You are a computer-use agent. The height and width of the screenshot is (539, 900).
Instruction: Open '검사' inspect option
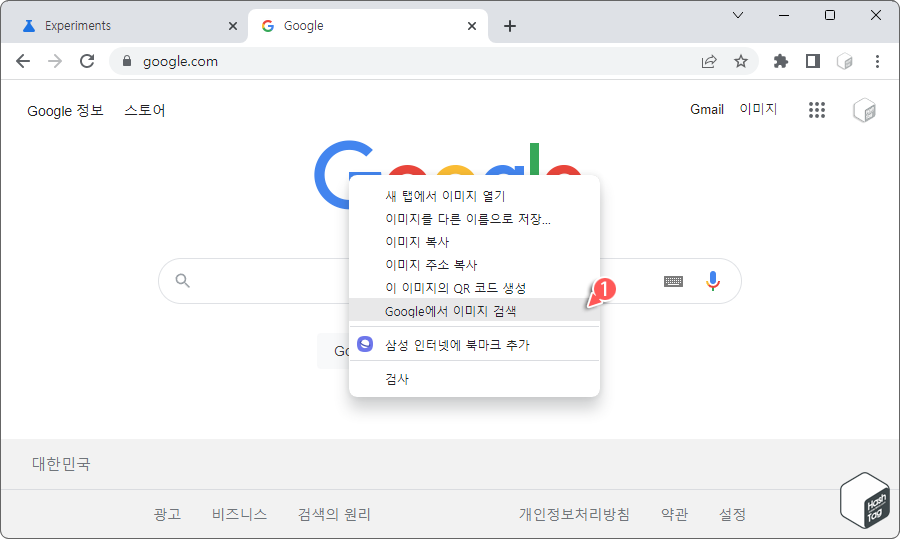point(474,379)
